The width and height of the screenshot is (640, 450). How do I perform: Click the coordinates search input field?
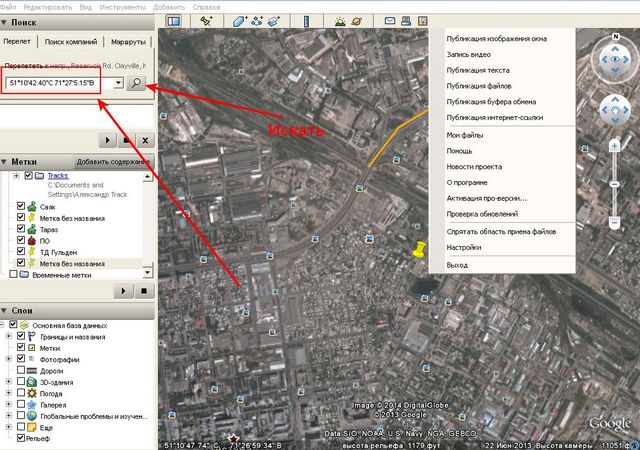(59, 83)
